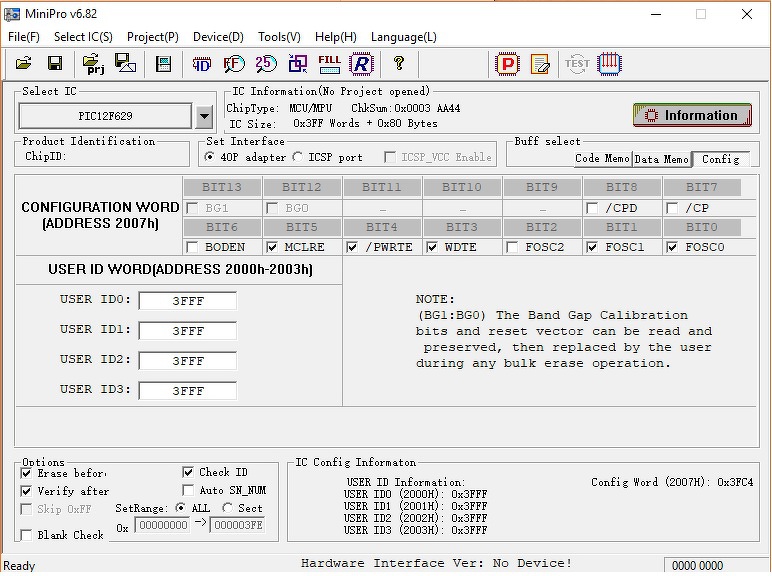Click the 0000 0000 status bar counter

click(697, 566)
